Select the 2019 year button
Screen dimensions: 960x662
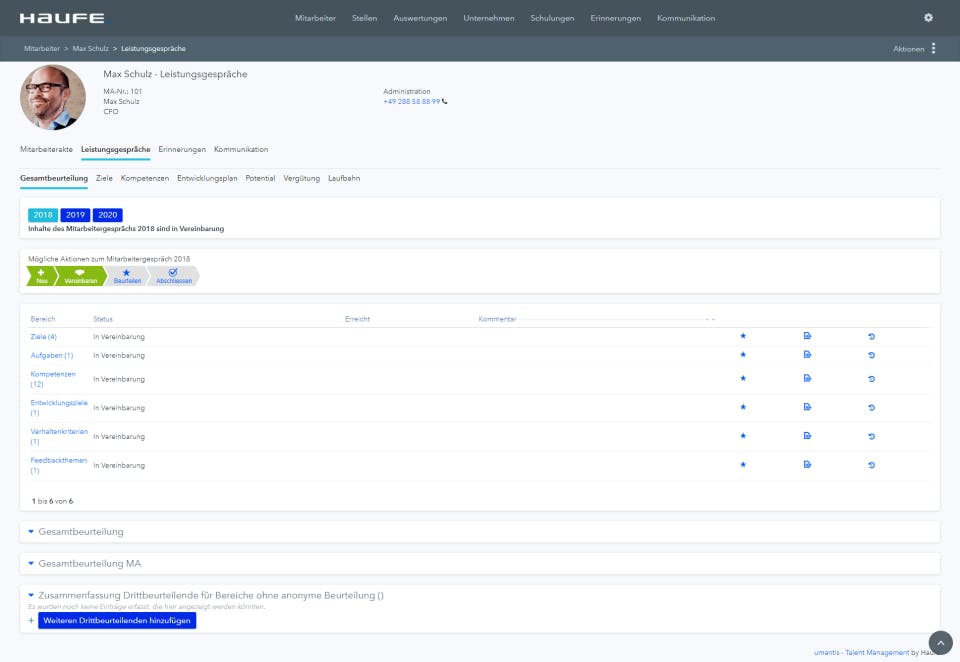pyautogui.click(x=75, y=215)
